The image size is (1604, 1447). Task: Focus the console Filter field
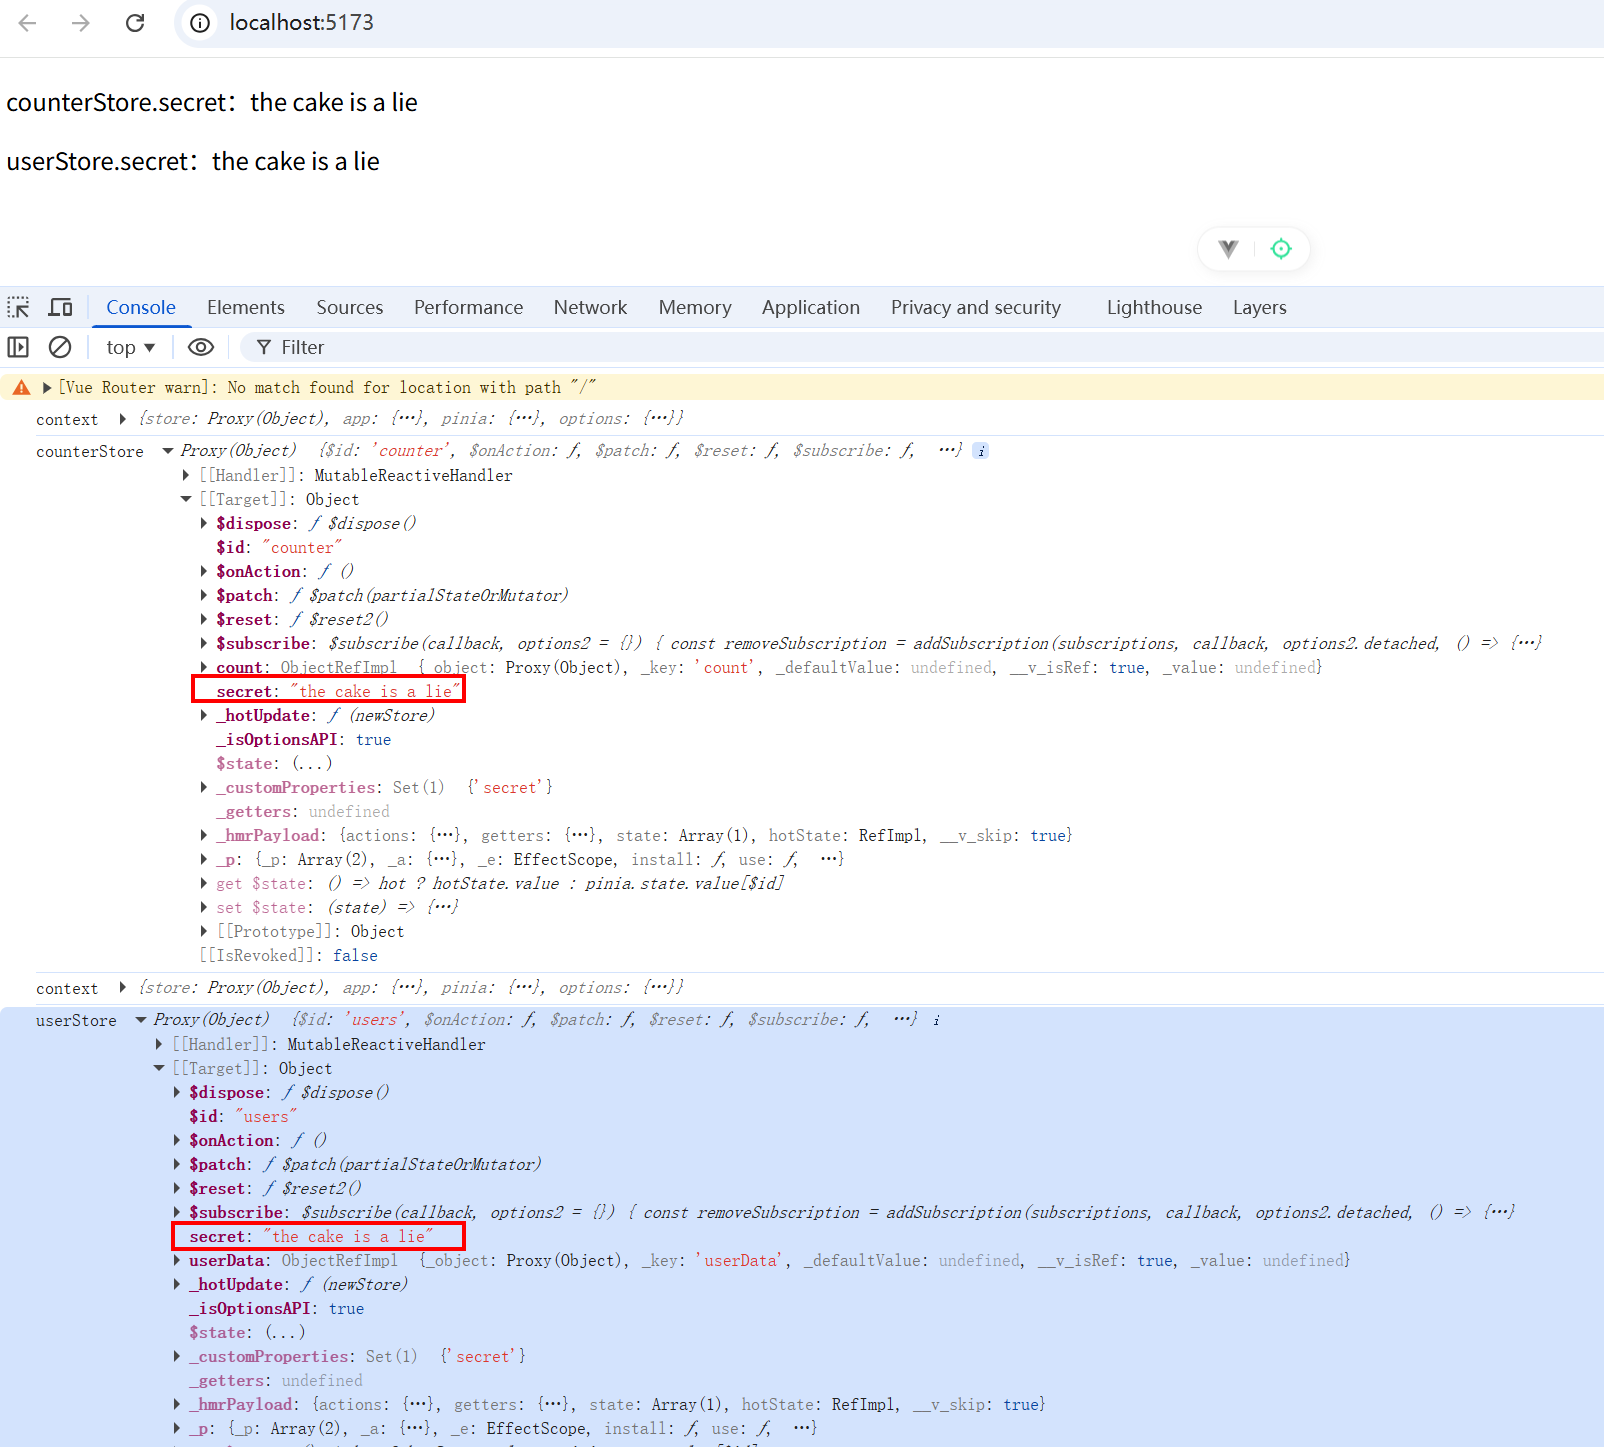pos(920,347)
